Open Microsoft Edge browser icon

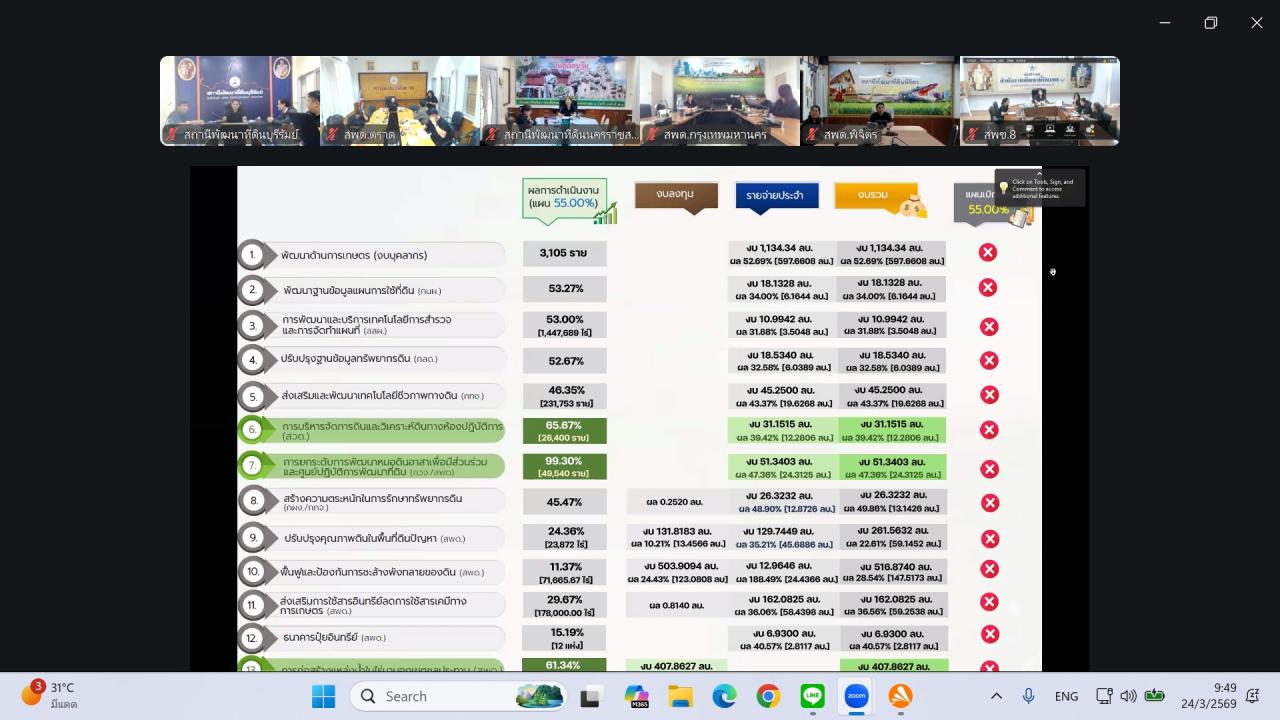(x=724, y=696)
